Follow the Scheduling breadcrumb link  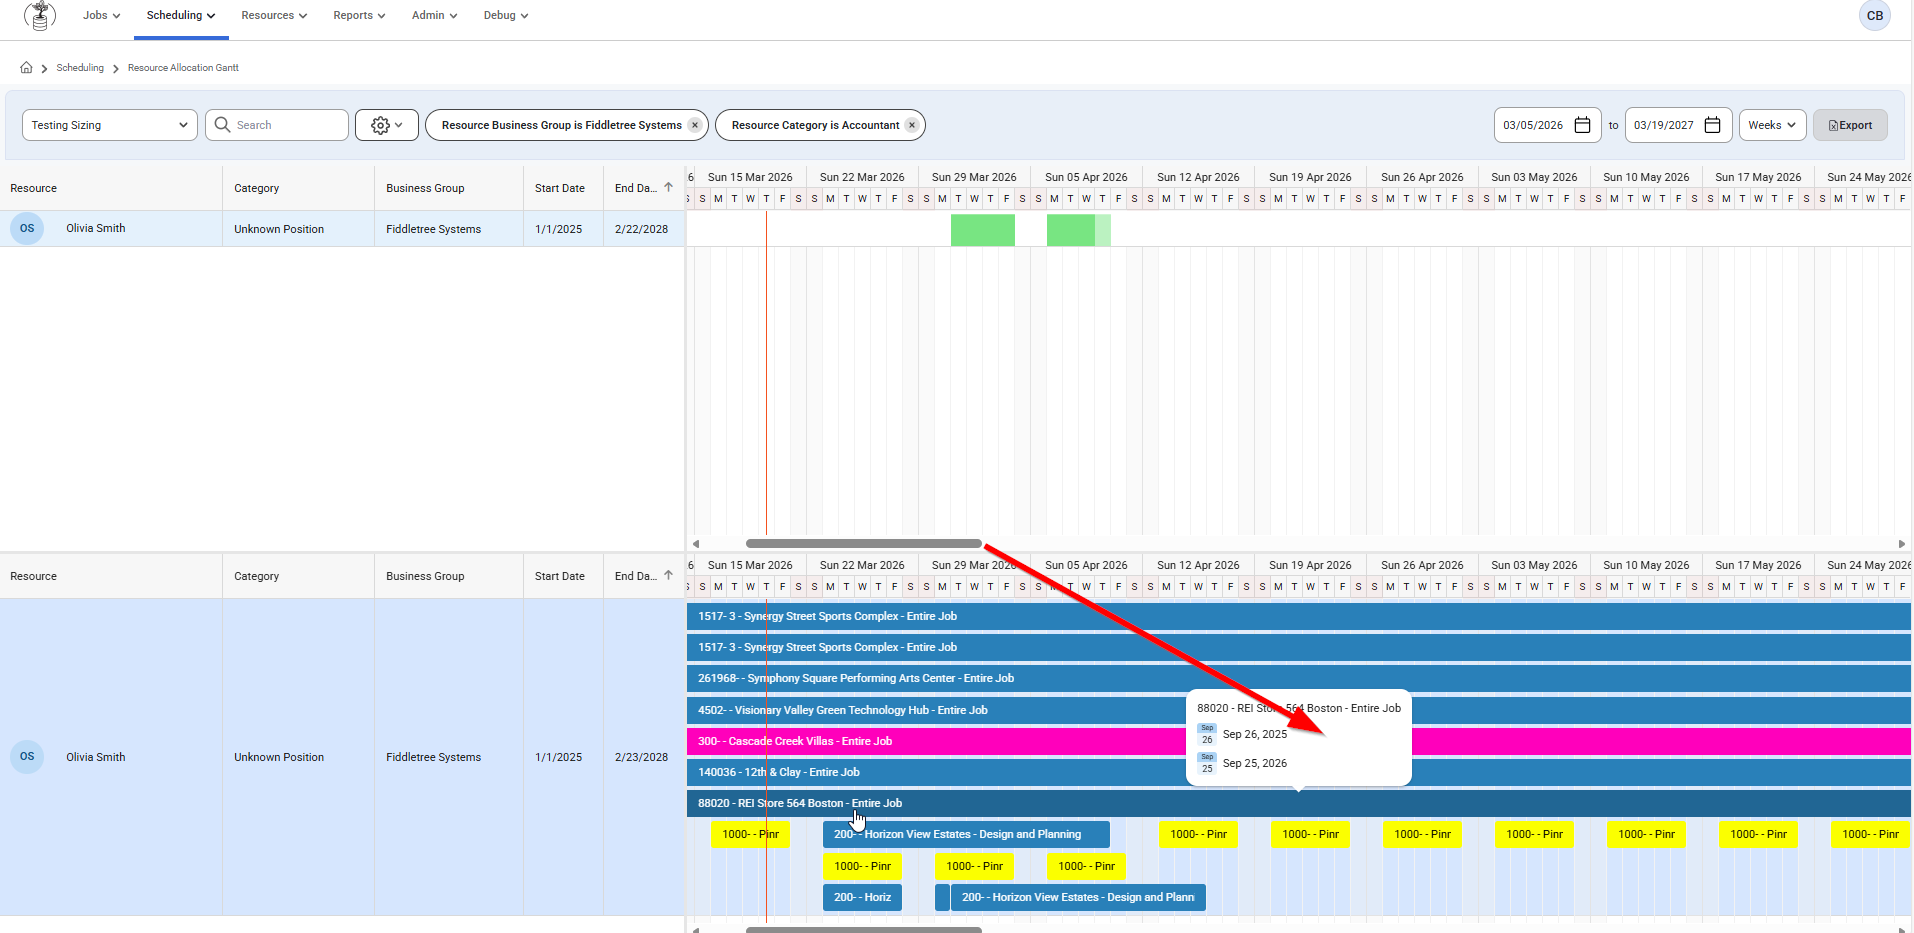point(80,68)
